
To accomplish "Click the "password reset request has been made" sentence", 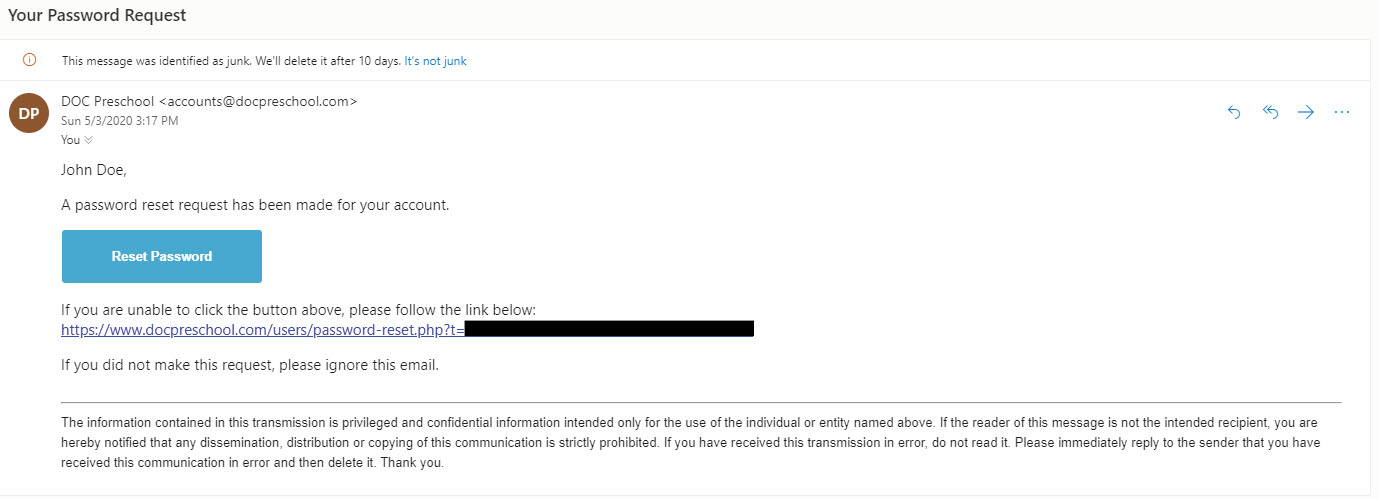I will pyautogui.click(x=255, y=205).
